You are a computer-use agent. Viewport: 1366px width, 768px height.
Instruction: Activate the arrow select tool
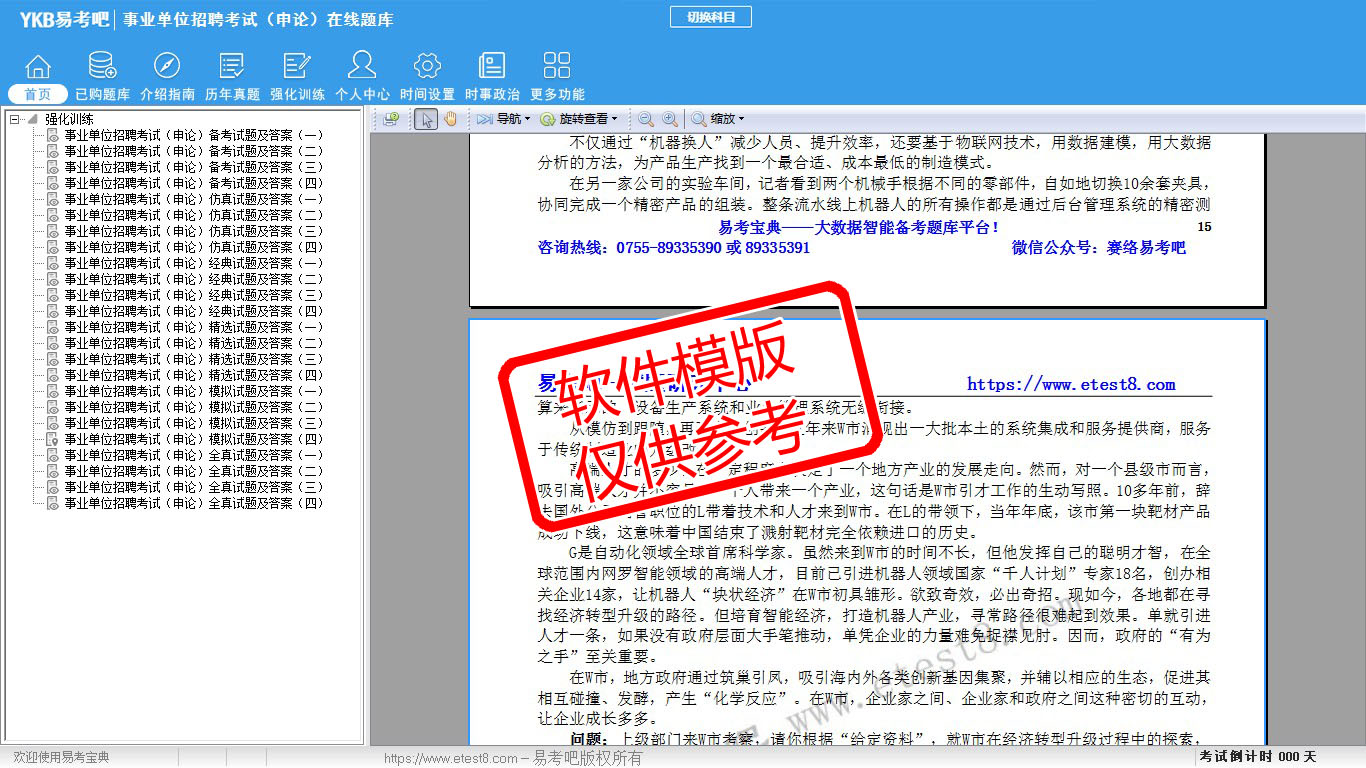[426, 119]
